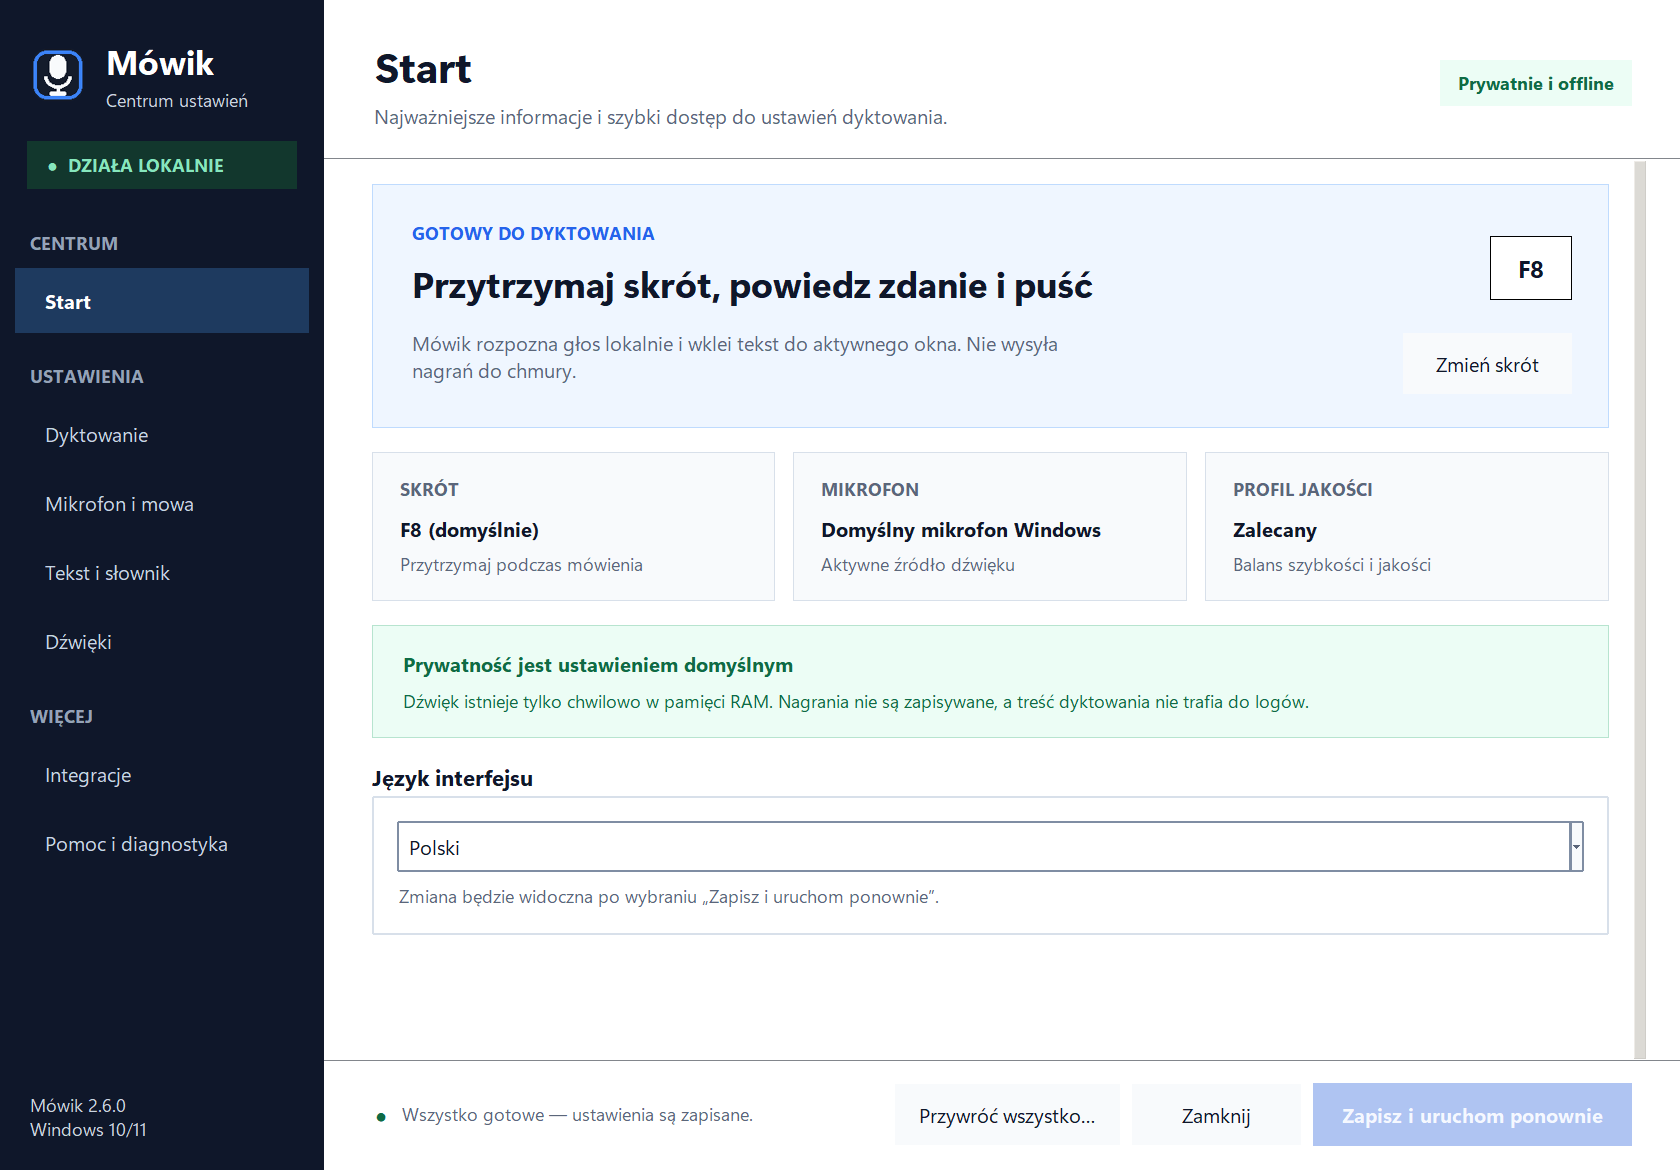Click the dropdown arrow of language combo box

[1577, 847]
